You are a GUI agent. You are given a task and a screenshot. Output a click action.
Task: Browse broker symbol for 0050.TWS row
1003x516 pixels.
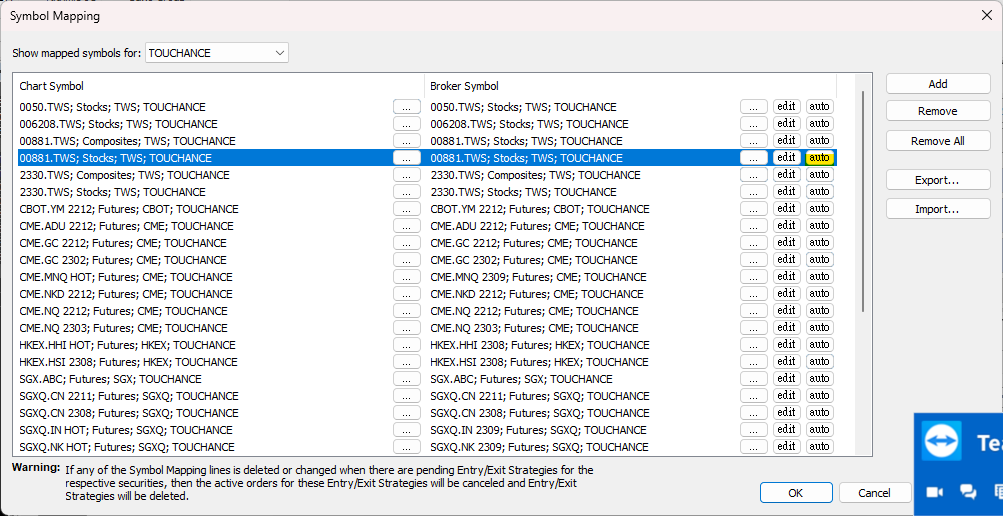point(754,107)
